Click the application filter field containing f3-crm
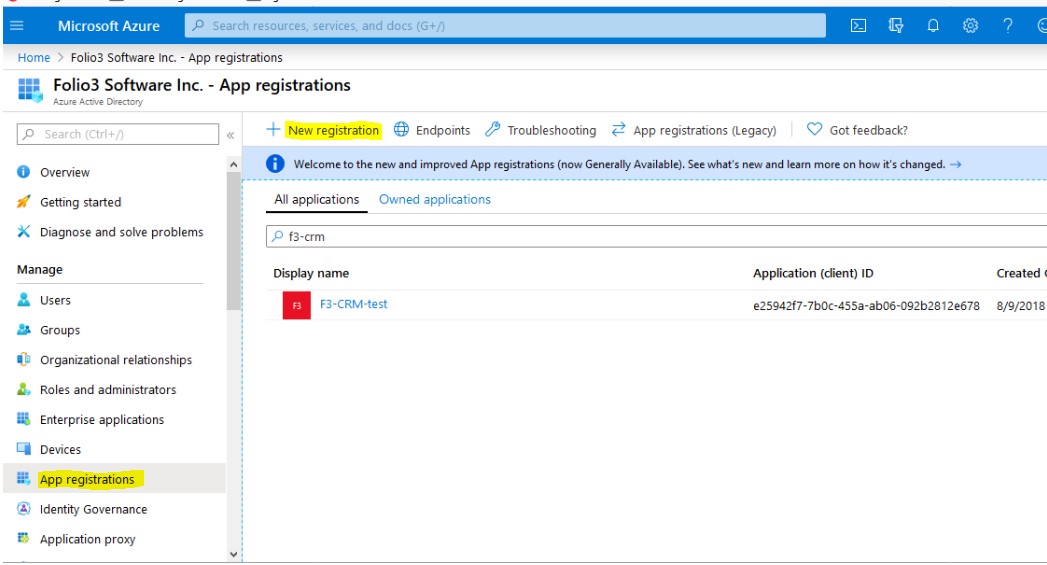Image resolution: width=1047 pixels, height=565 pixels. [656, 236]
